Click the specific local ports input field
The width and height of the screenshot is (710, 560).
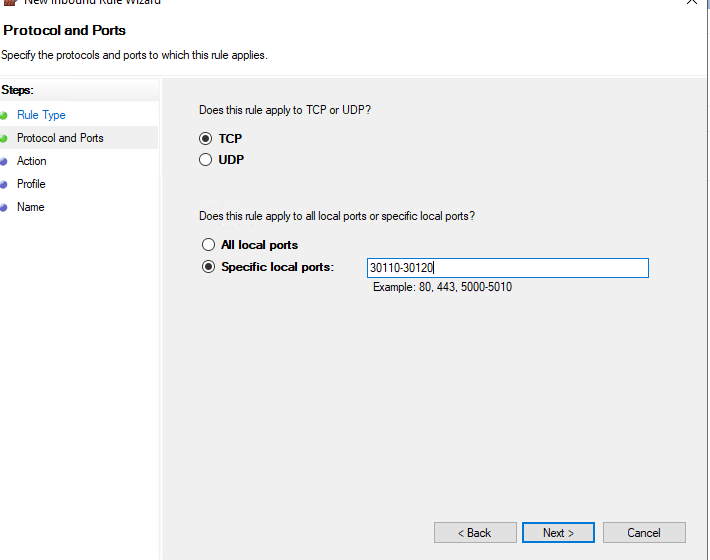point(508,268)
